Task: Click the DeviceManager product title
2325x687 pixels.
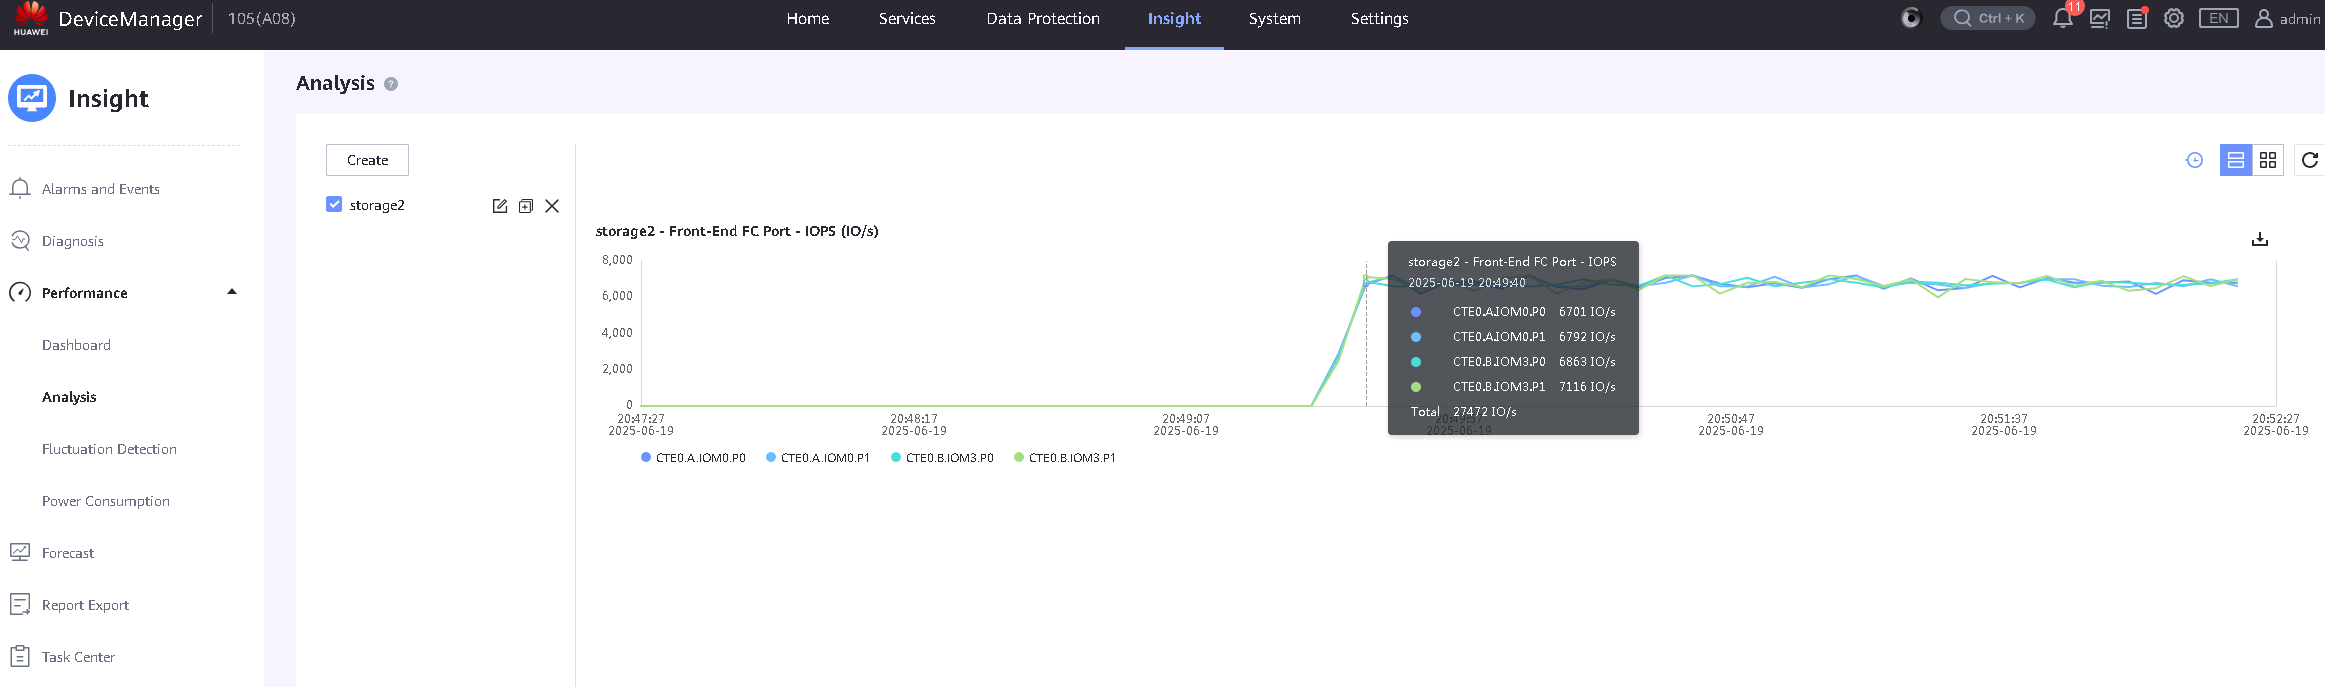Action: (x=130, y=19)
